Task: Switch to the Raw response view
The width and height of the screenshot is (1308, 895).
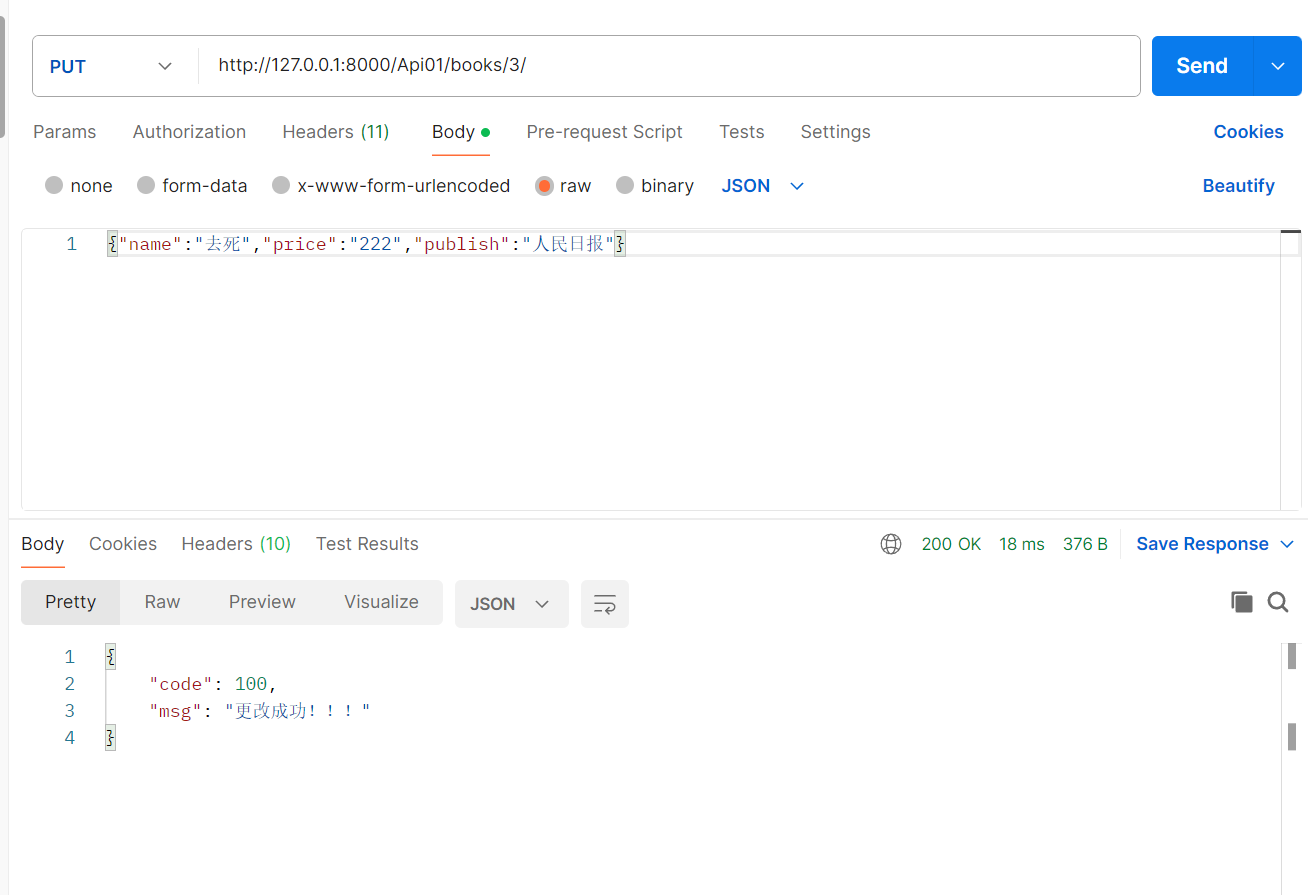Action: click(162, 602)
